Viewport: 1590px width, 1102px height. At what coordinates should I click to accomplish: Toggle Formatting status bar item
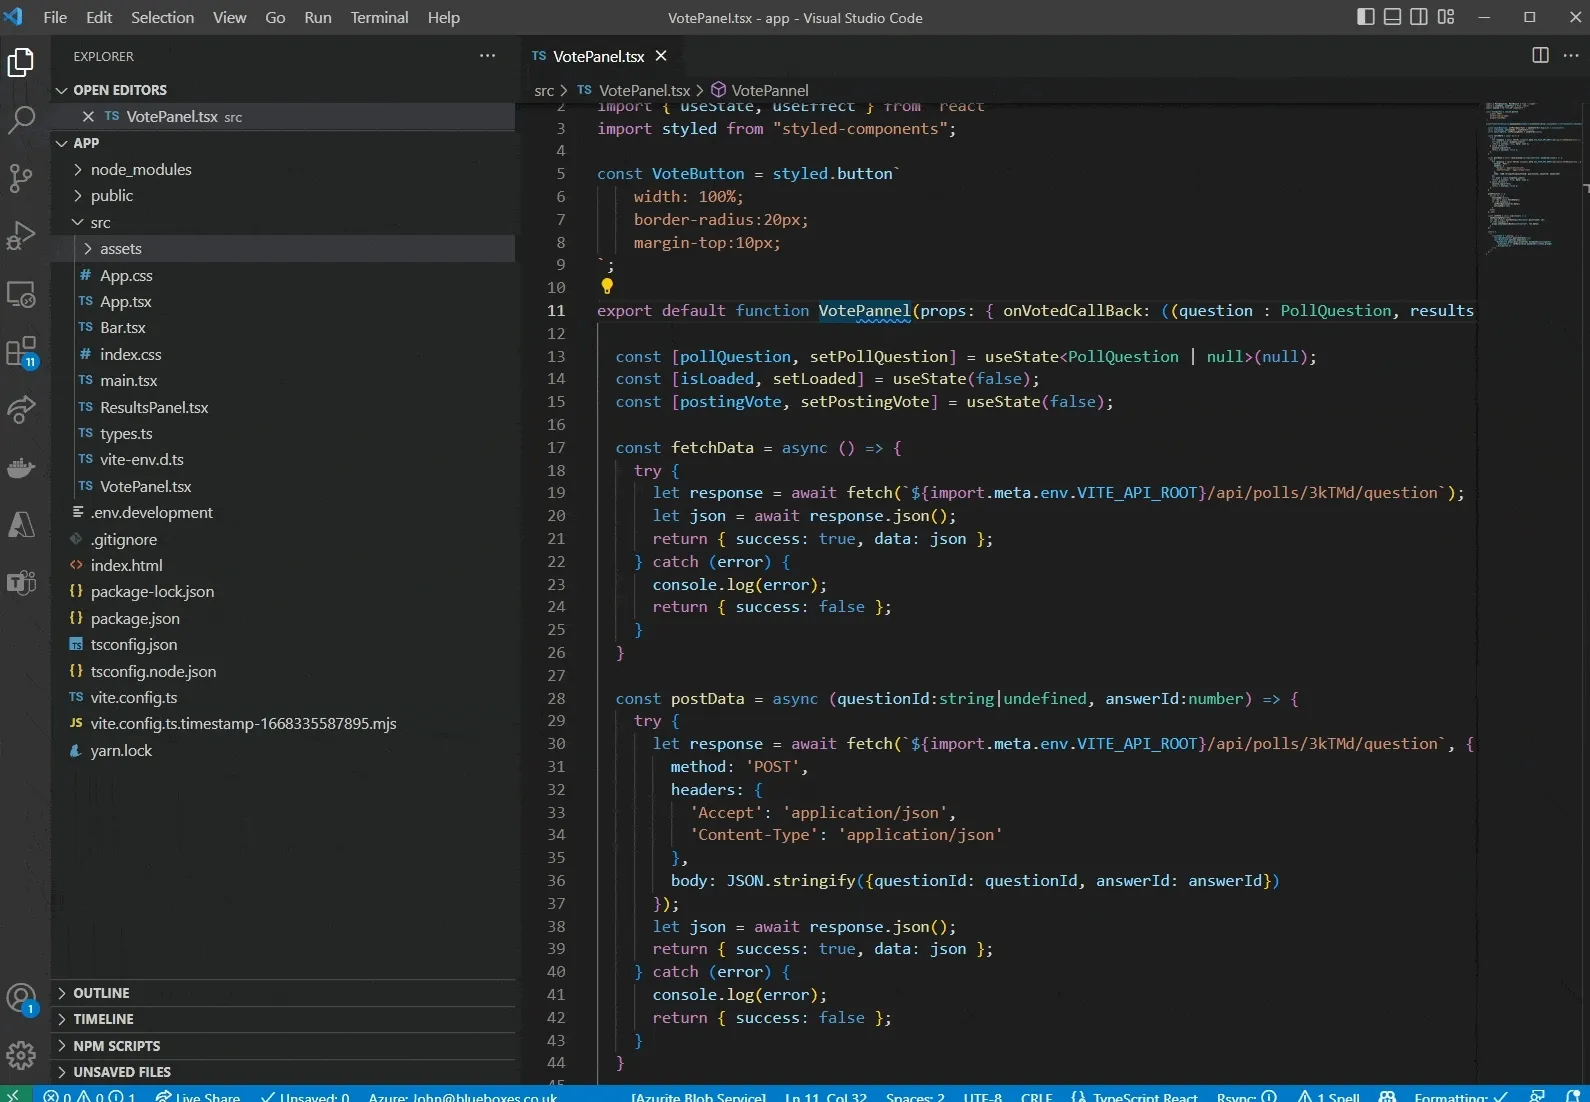click(x=1461, y=1096)
